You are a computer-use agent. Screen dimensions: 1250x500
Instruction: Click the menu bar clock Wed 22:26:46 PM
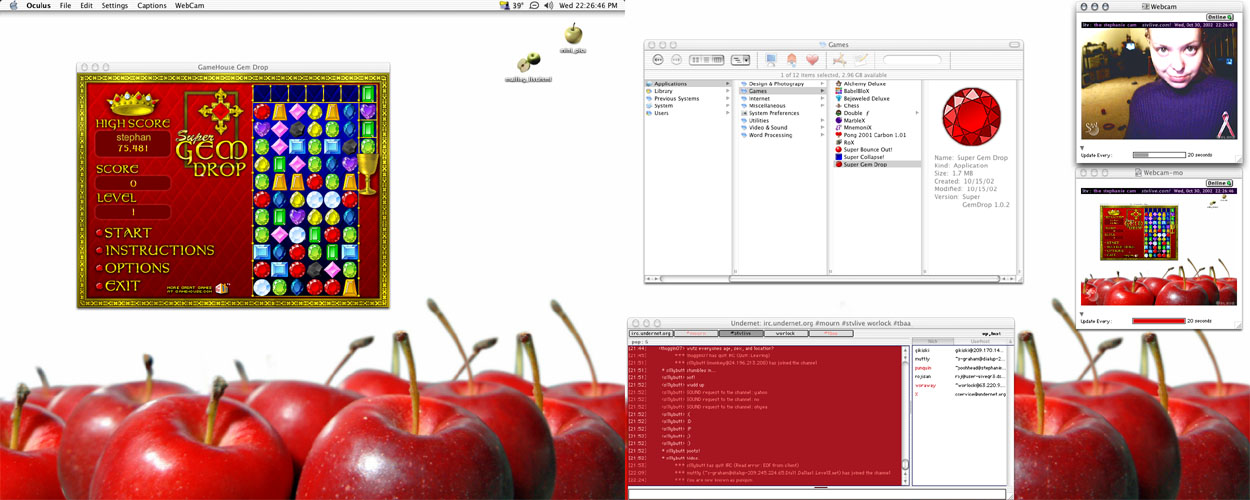pos(587,6)
